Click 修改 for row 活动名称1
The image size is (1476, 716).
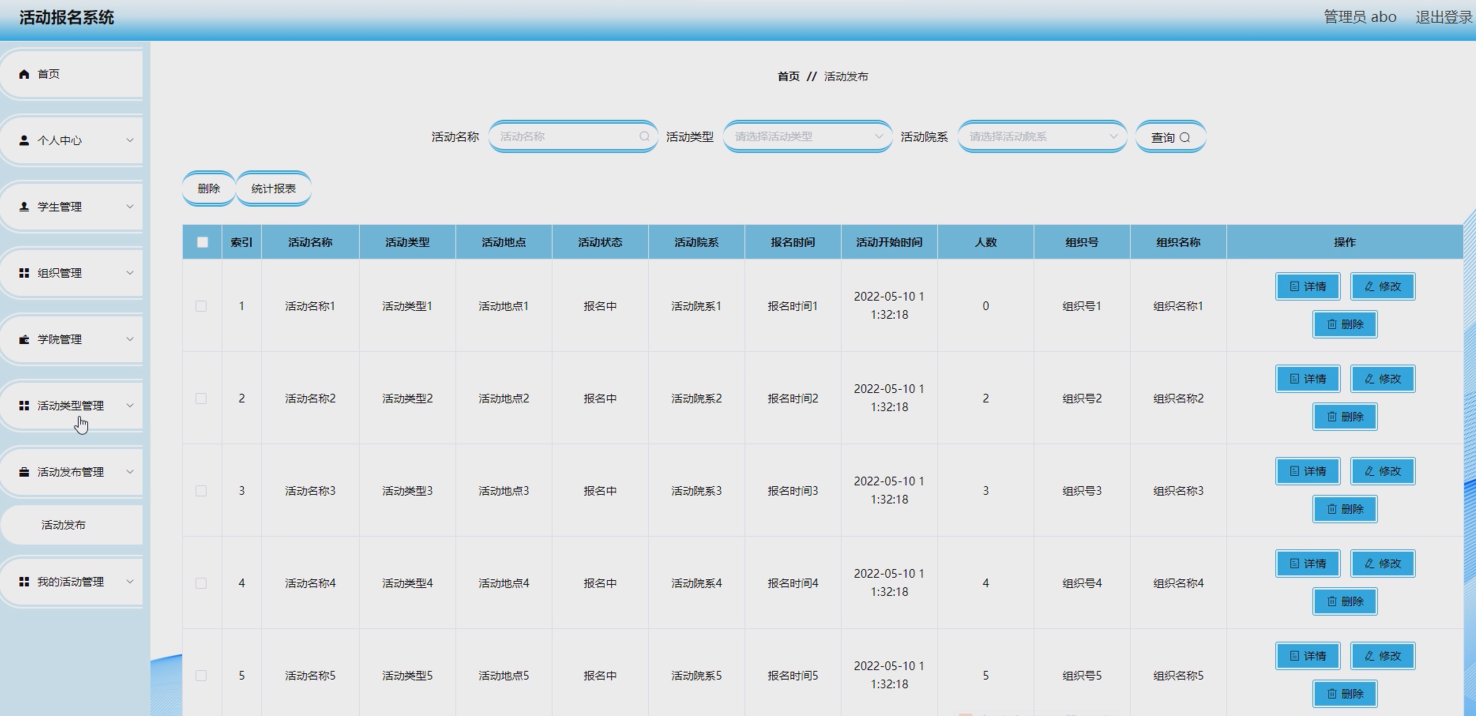click(x=1383, y=287)
